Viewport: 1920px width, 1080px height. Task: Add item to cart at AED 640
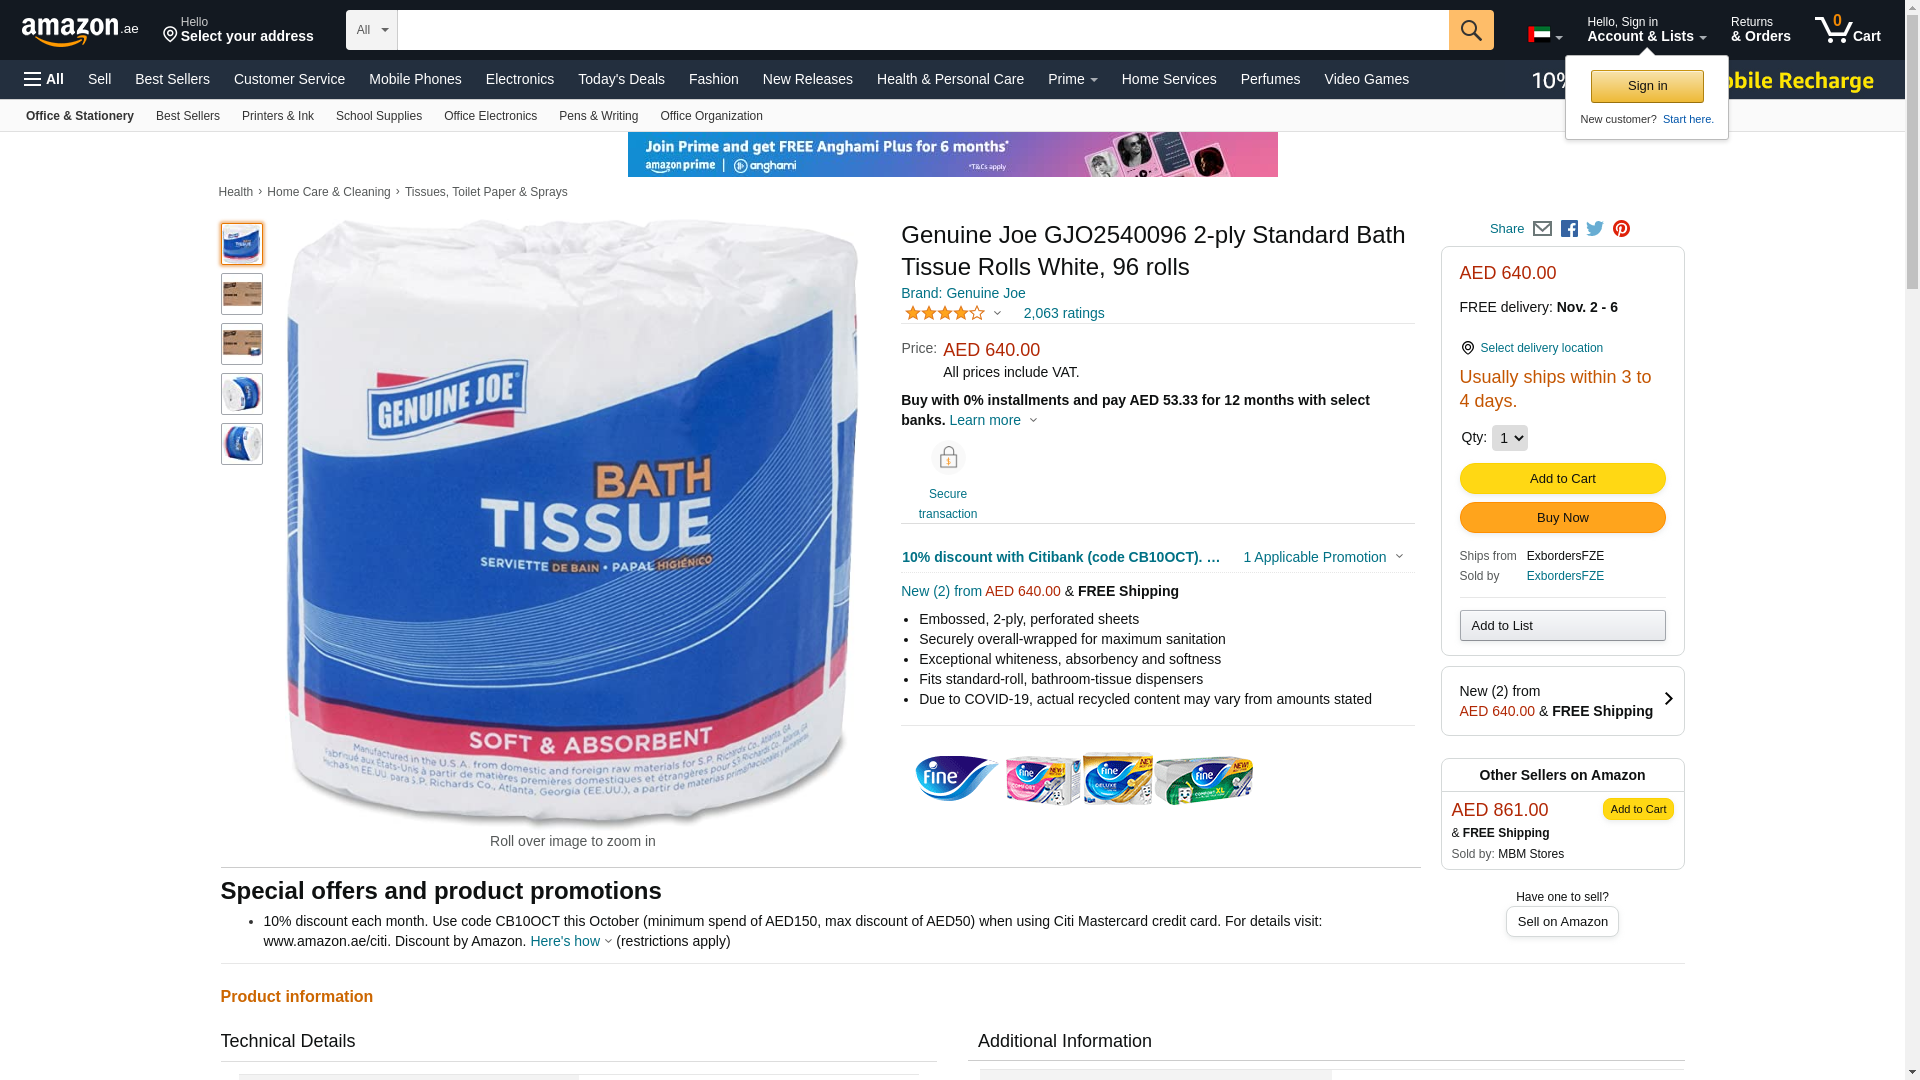[x=1562, y=478]
